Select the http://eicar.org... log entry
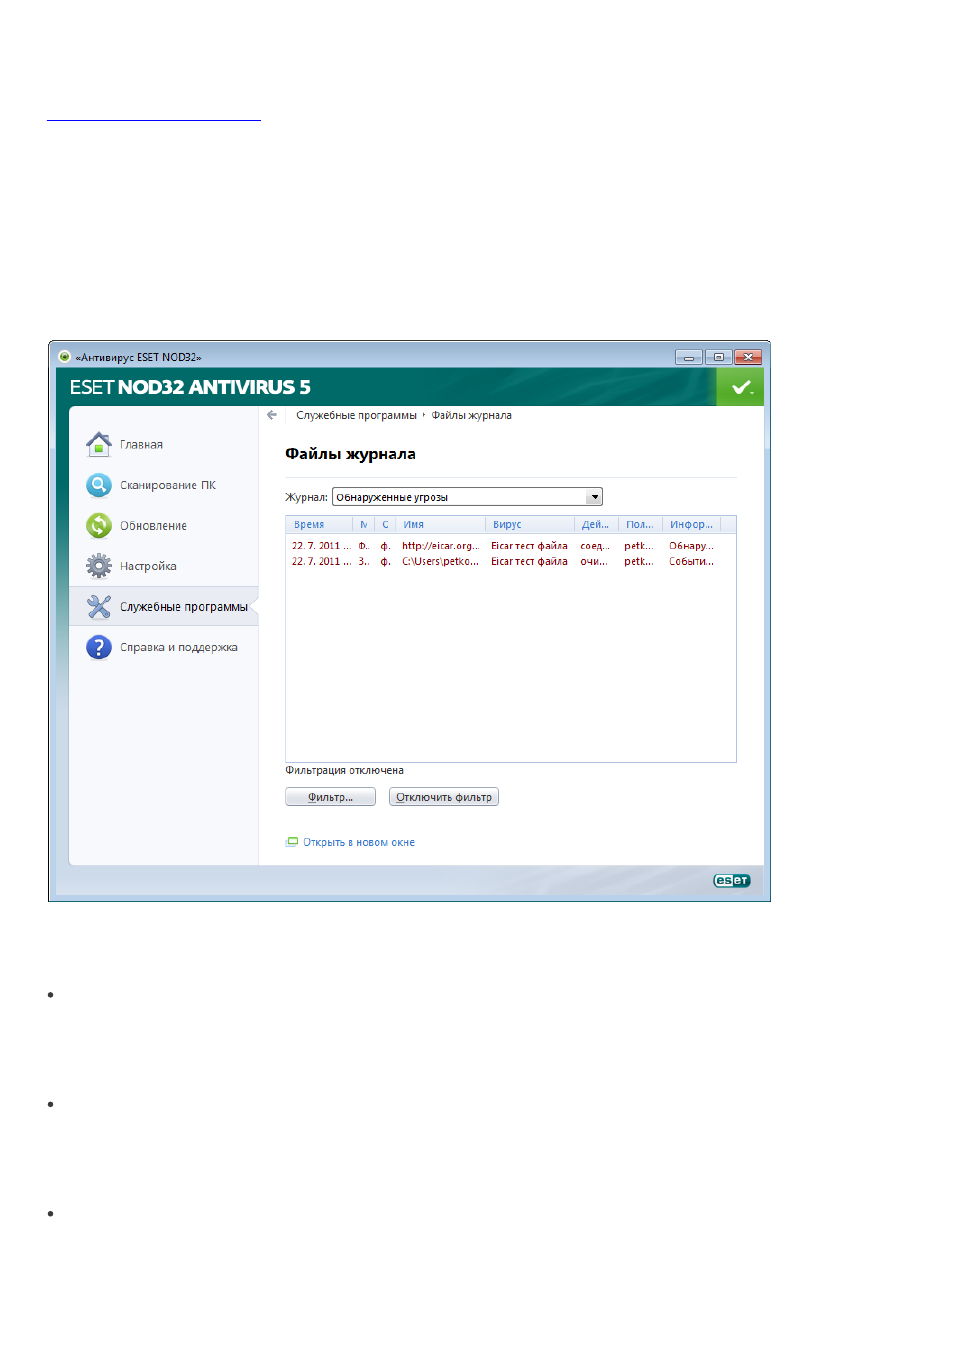Viewport: 954px width, 1350px height. pos(441,546)
